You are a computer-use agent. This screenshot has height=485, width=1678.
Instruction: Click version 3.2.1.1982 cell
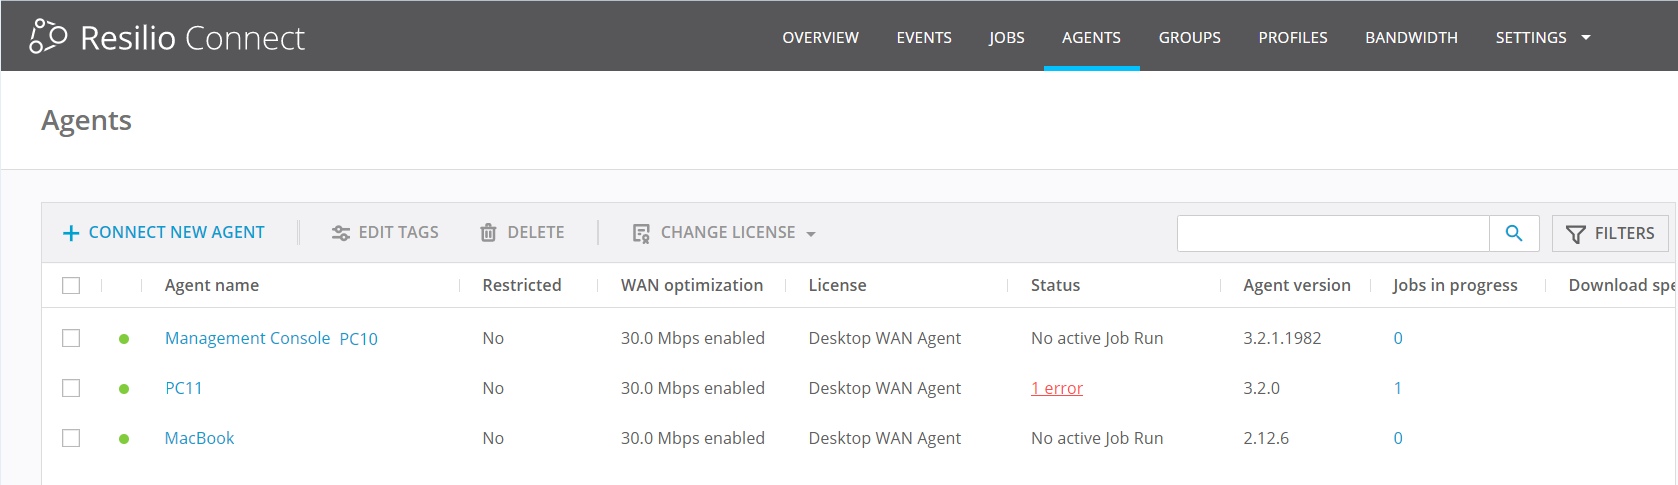[x=1282, y=338]
